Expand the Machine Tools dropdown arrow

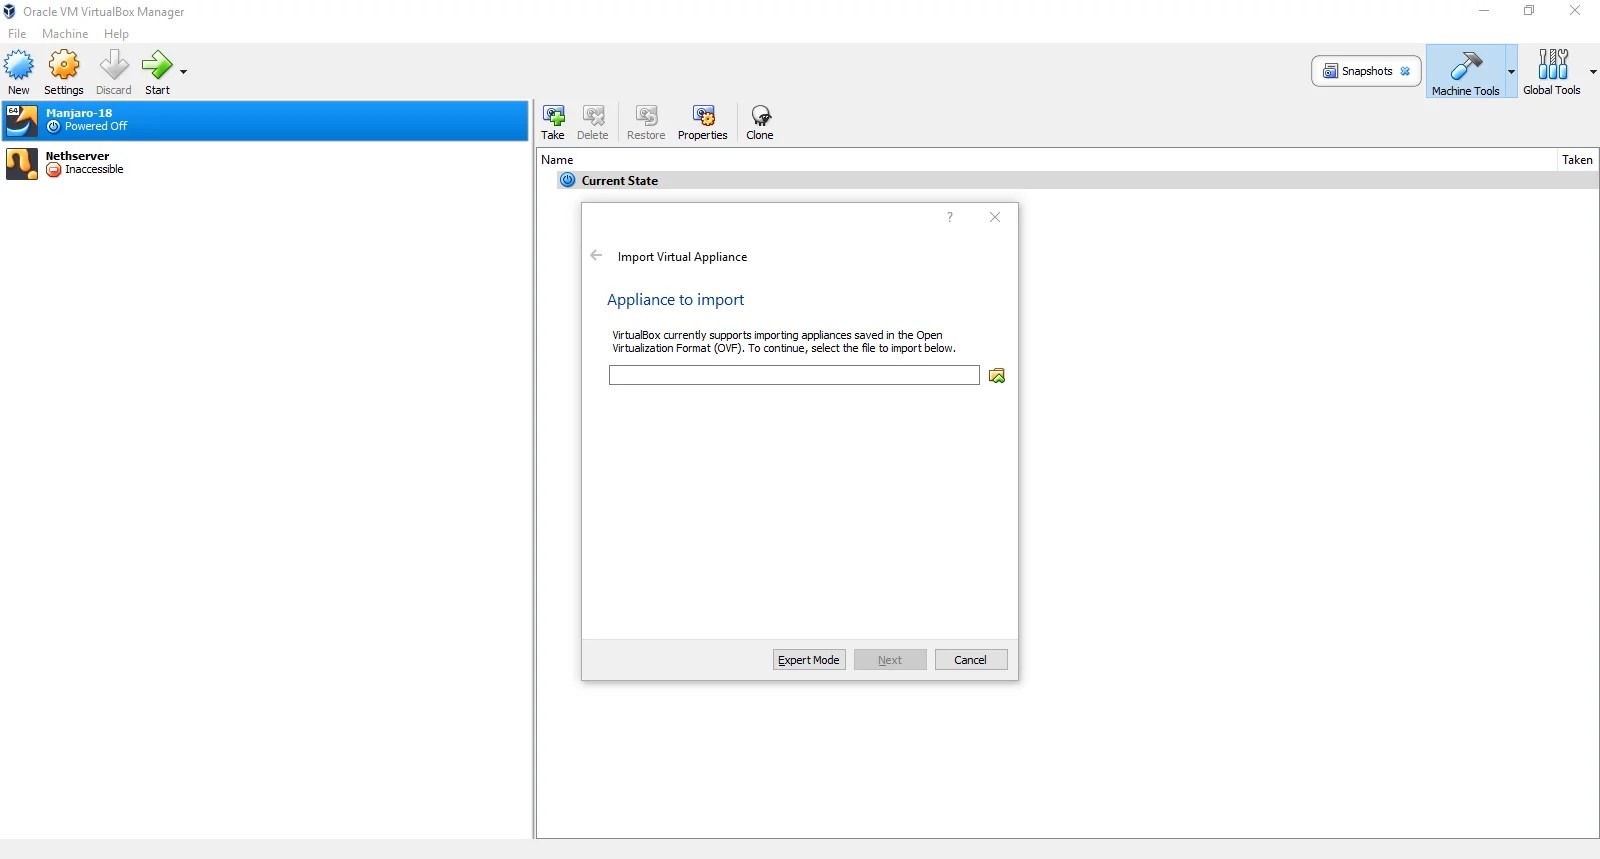point(1511,72)
